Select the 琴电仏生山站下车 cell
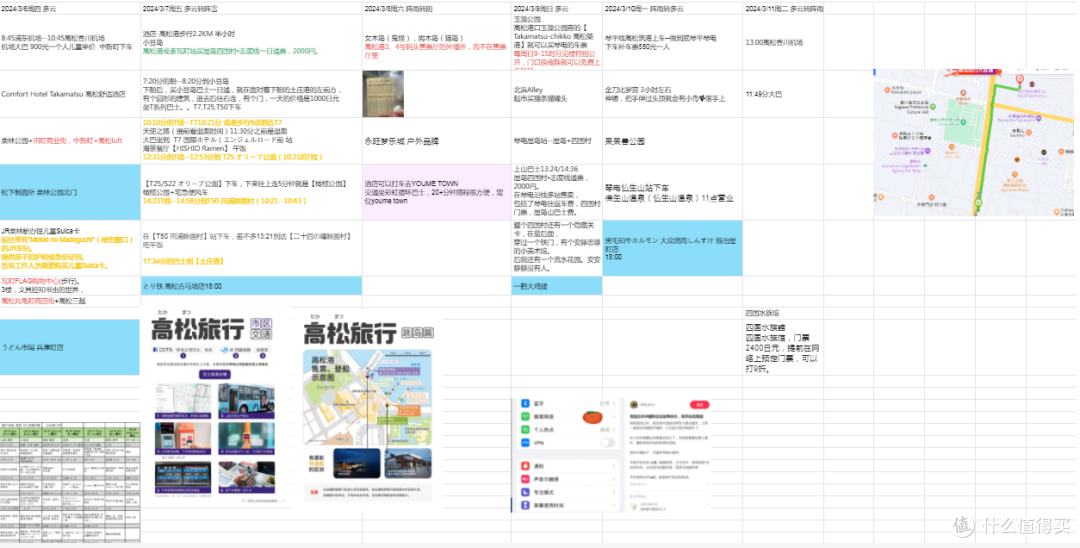1080x548 pixels. [x=672, y=192]
